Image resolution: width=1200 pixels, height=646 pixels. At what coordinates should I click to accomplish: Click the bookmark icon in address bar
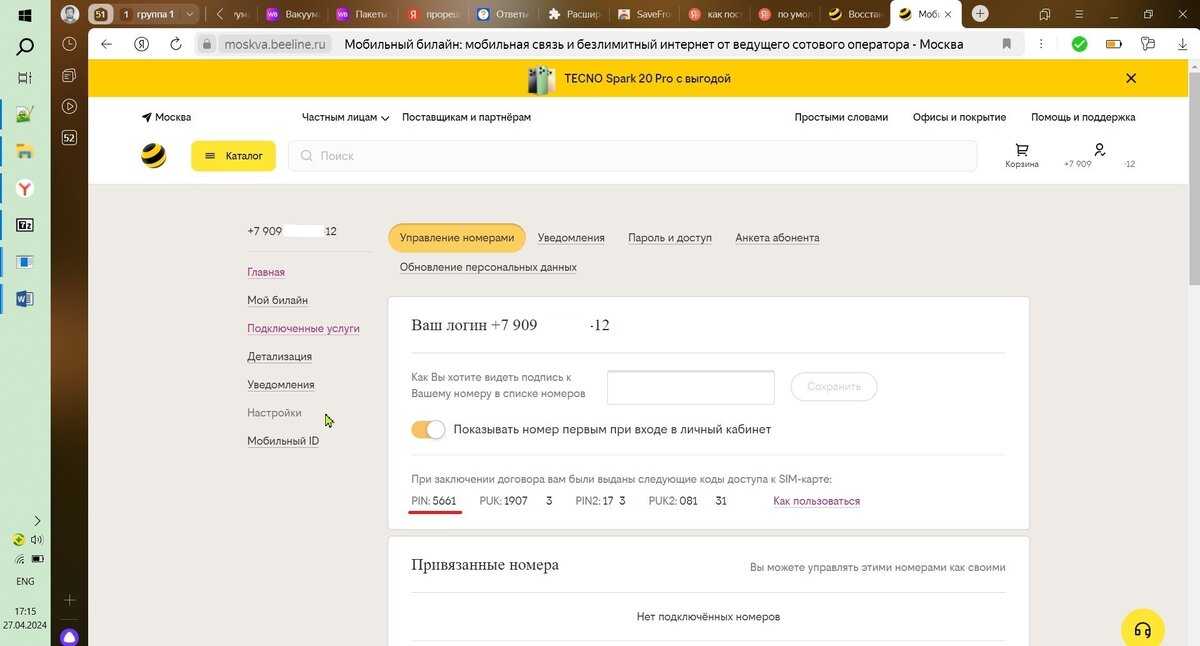coord(1007,43)
